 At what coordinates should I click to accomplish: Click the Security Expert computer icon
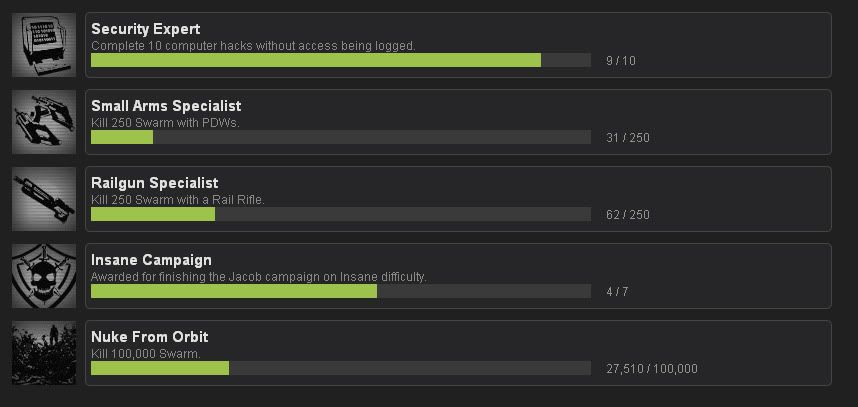pos(44,45)
